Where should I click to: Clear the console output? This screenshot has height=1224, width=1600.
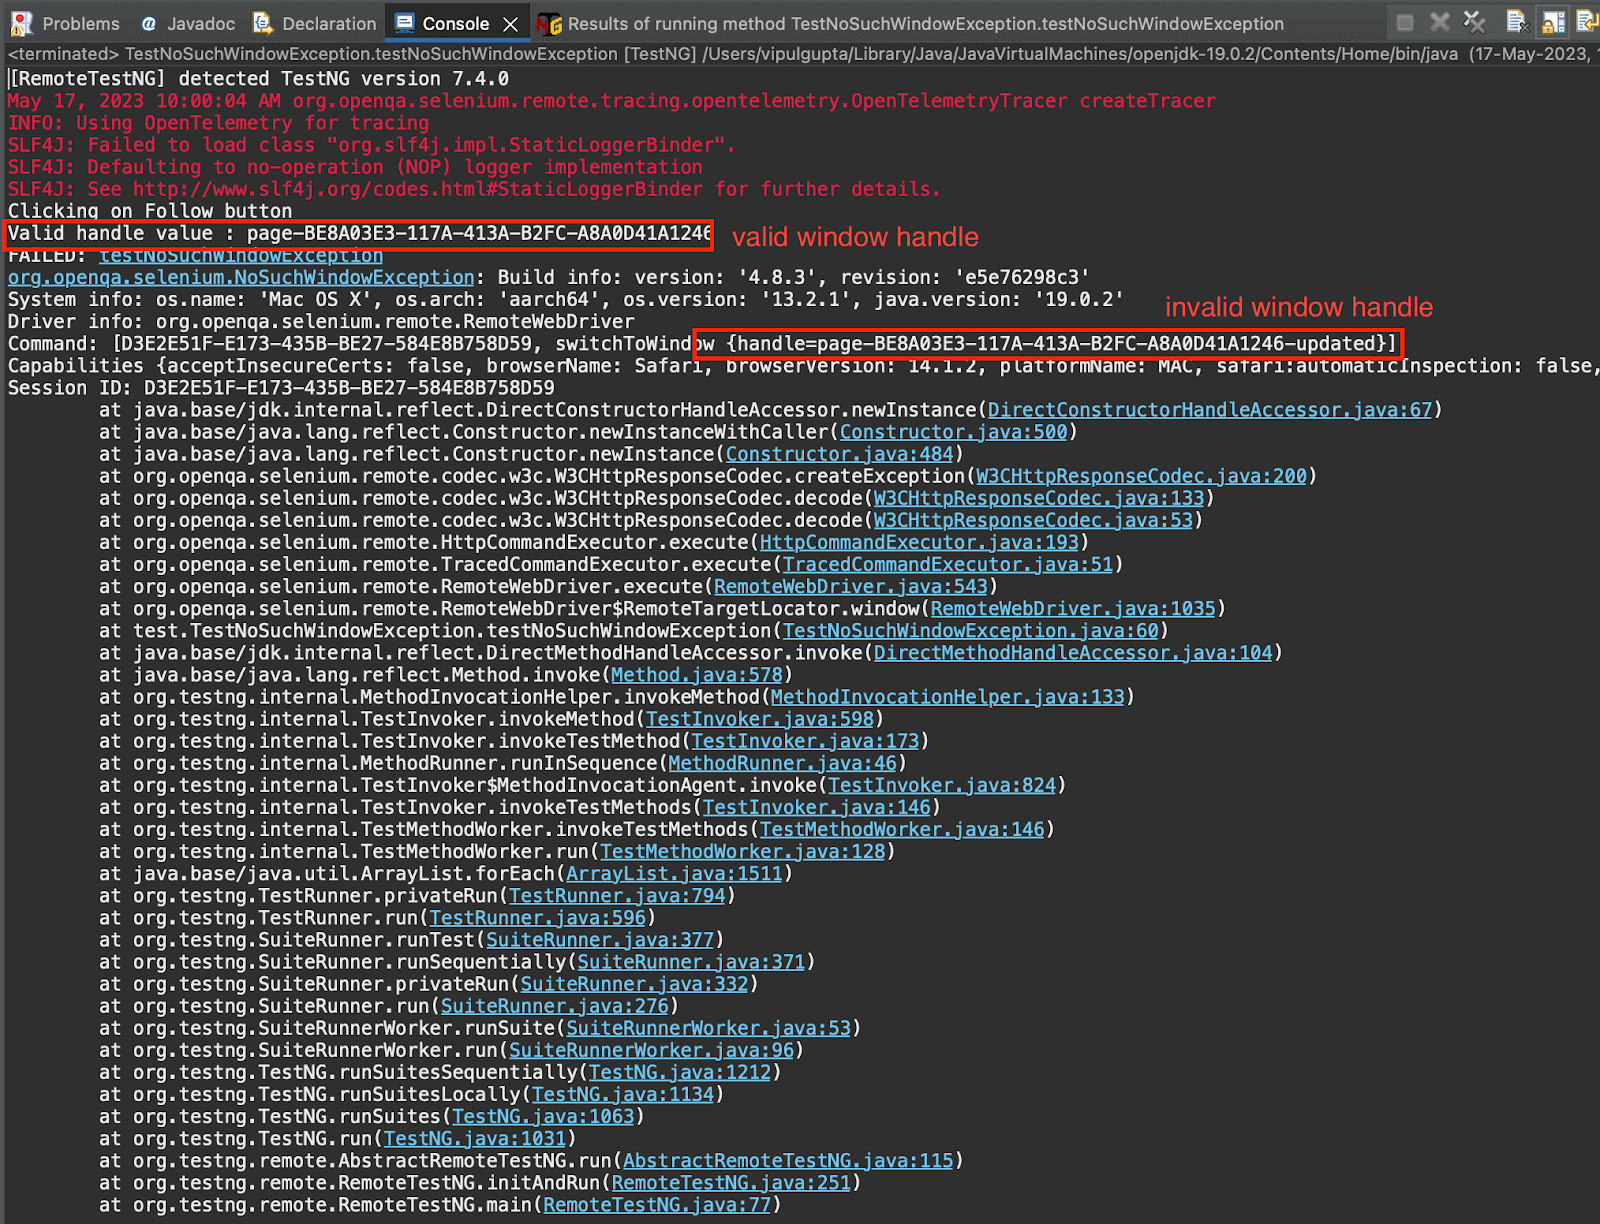[1516, 22]
